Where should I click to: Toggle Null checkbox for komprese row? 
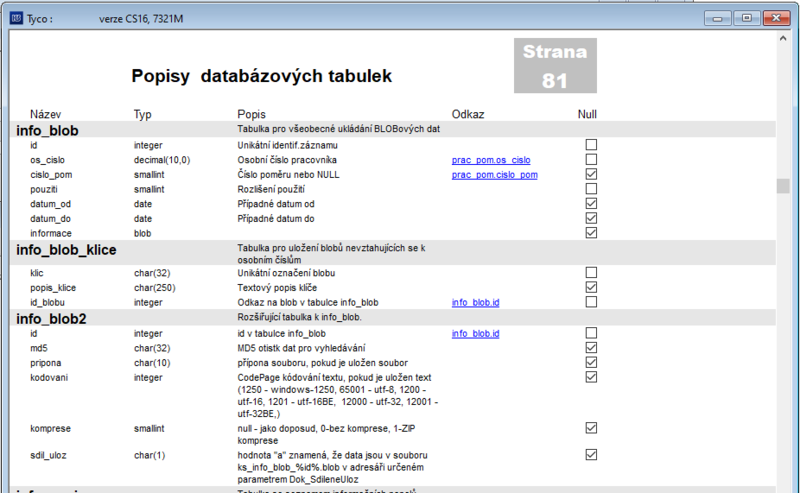[x=591, y=428]
